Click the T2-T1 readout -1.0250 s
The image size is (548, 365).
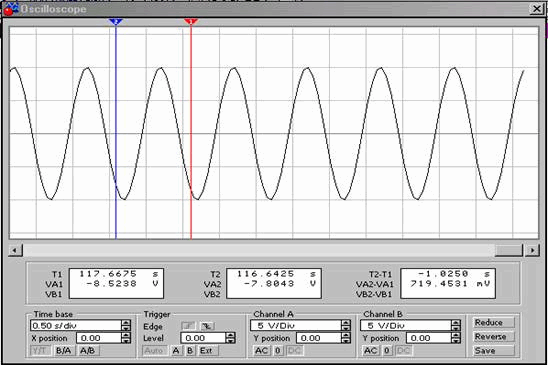tap(453, 274)
